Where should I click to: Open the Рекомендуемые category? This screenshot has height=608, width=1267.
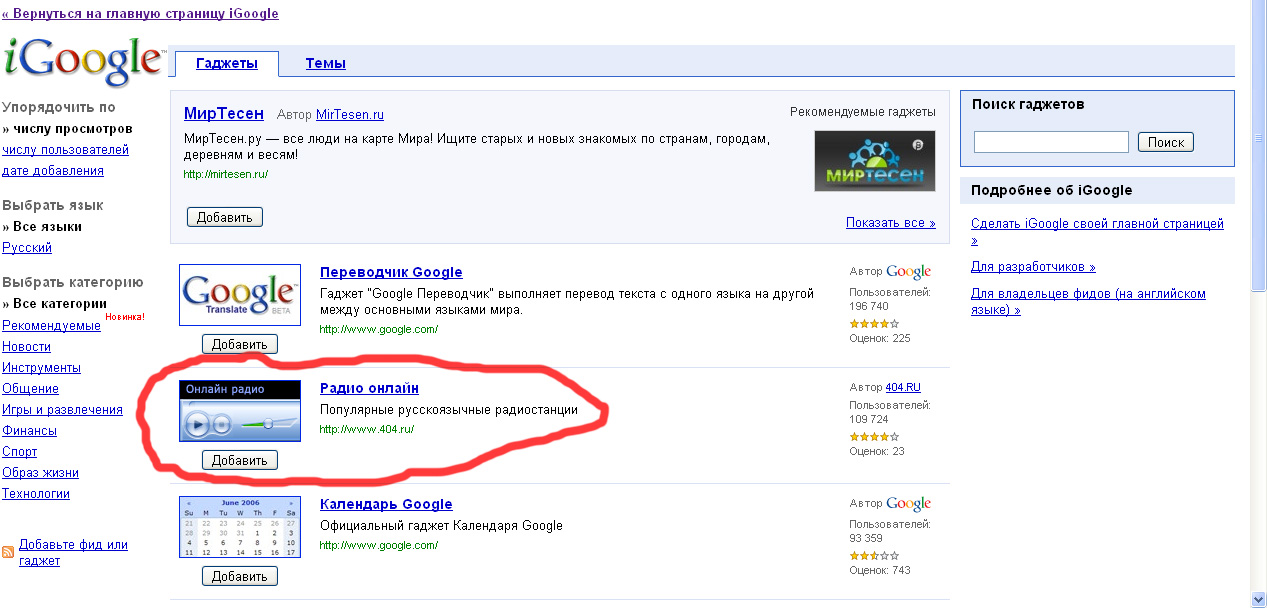[51, 326]
